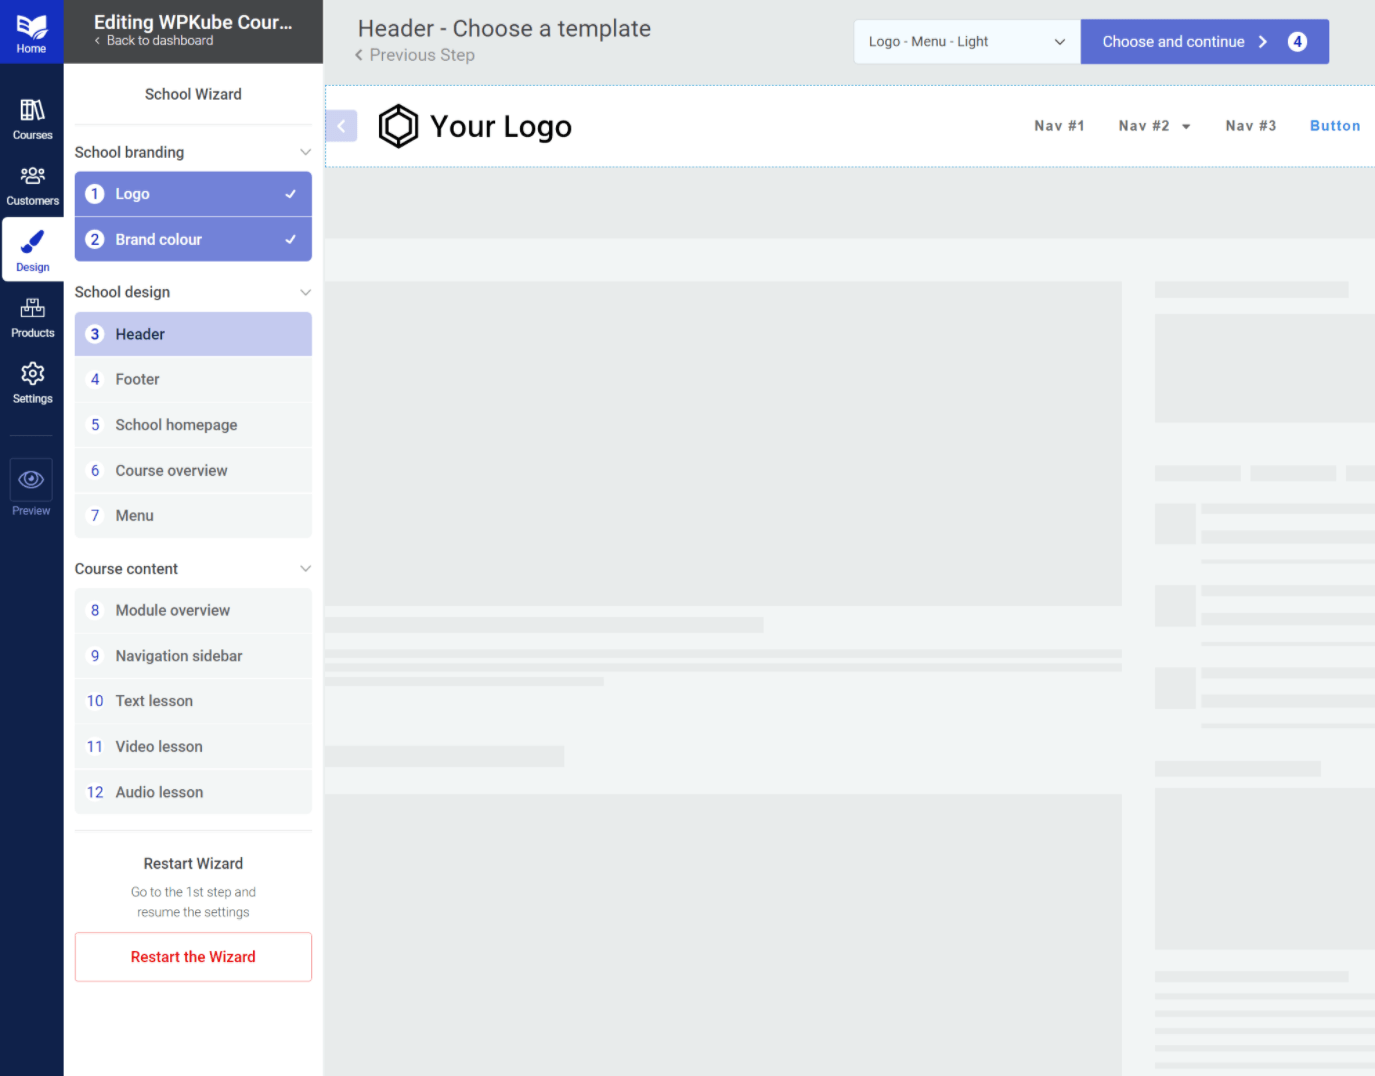This screenshot has width=1375, height=1076.
Task: Click Back to dashboard link
Action: (154, 41)
